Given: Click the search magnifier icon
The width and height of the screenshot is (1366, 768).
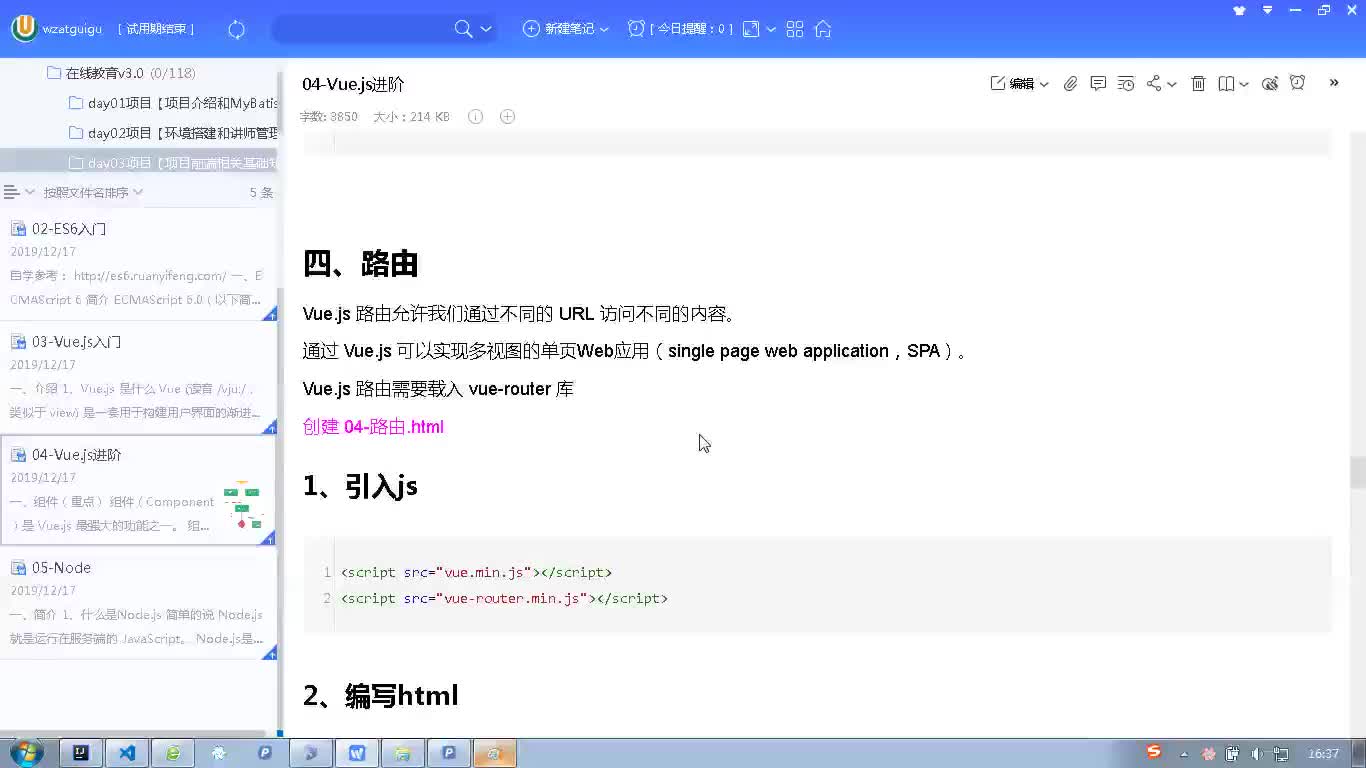Looking at the screenshot, I should pos(463,29).
